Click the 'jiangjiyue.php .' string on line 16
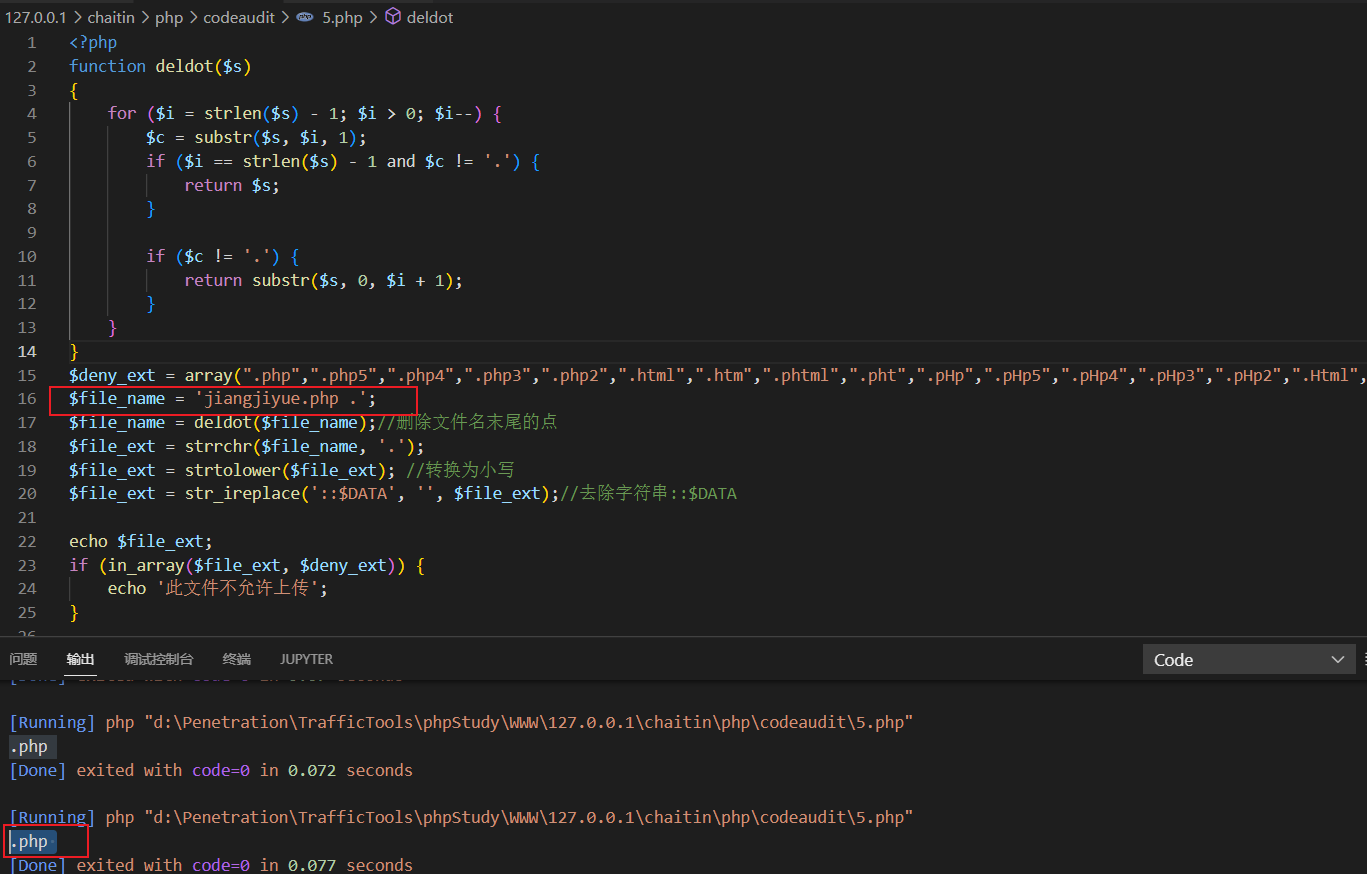The width and height of the screenshot is (1367, 874). (x=284, y=399)
